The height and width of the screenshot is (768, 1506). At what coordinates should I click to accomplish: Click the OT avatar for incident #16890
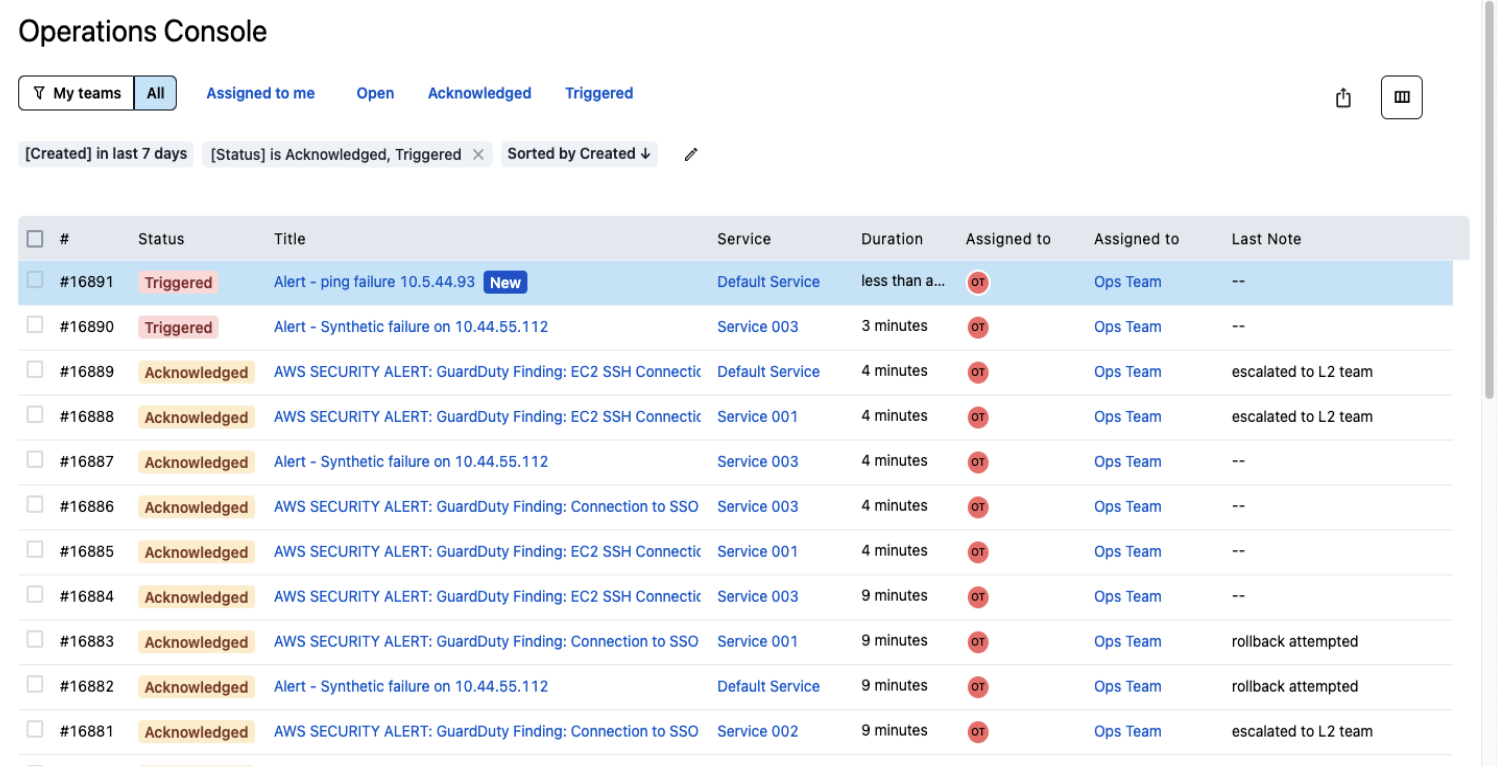click(x=978, y=327)
